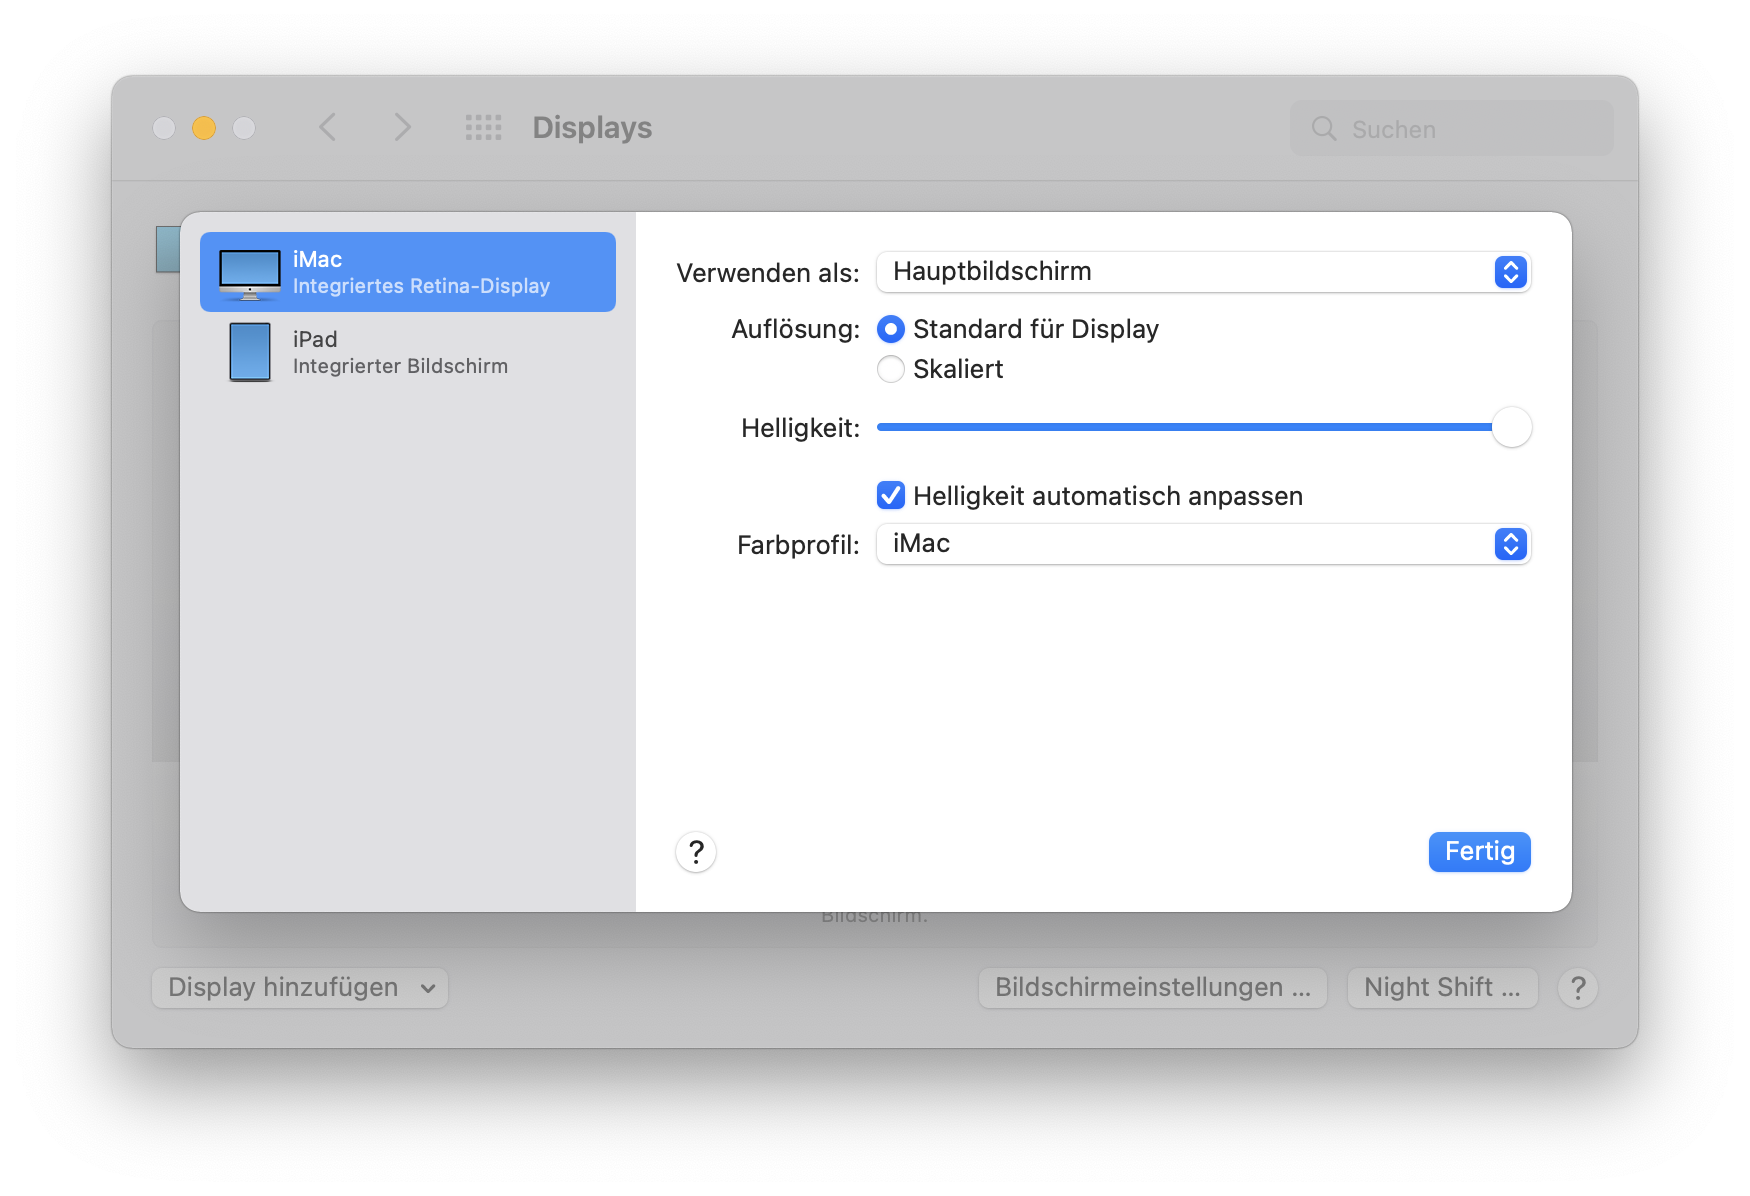Image resolution: width=1750 pixels, height=1196 pixels.
Task: Click the help question mark beside Fertig
Action: pos(696,852)
